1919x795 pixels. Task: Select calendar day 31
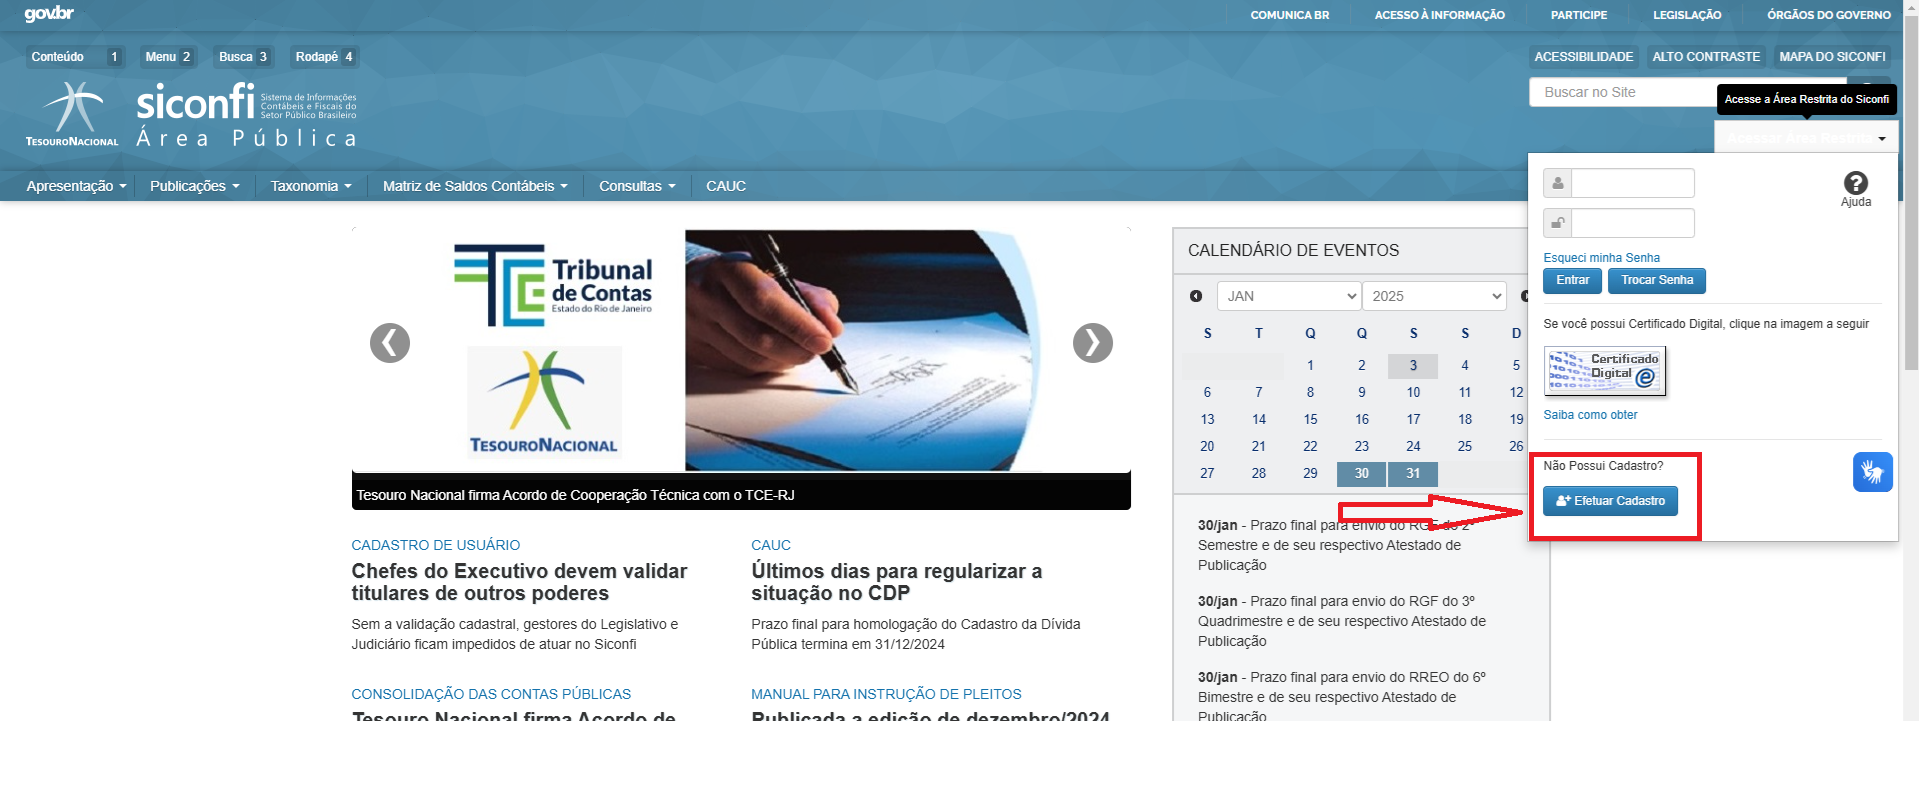click(x=1413, y=474)
